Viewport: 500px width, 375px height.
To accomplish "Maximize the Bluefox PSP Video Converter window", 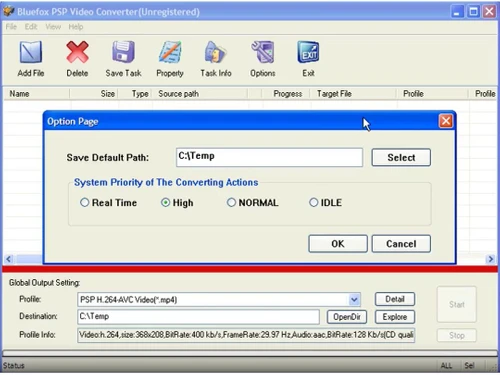I will (x=473, y=12).
